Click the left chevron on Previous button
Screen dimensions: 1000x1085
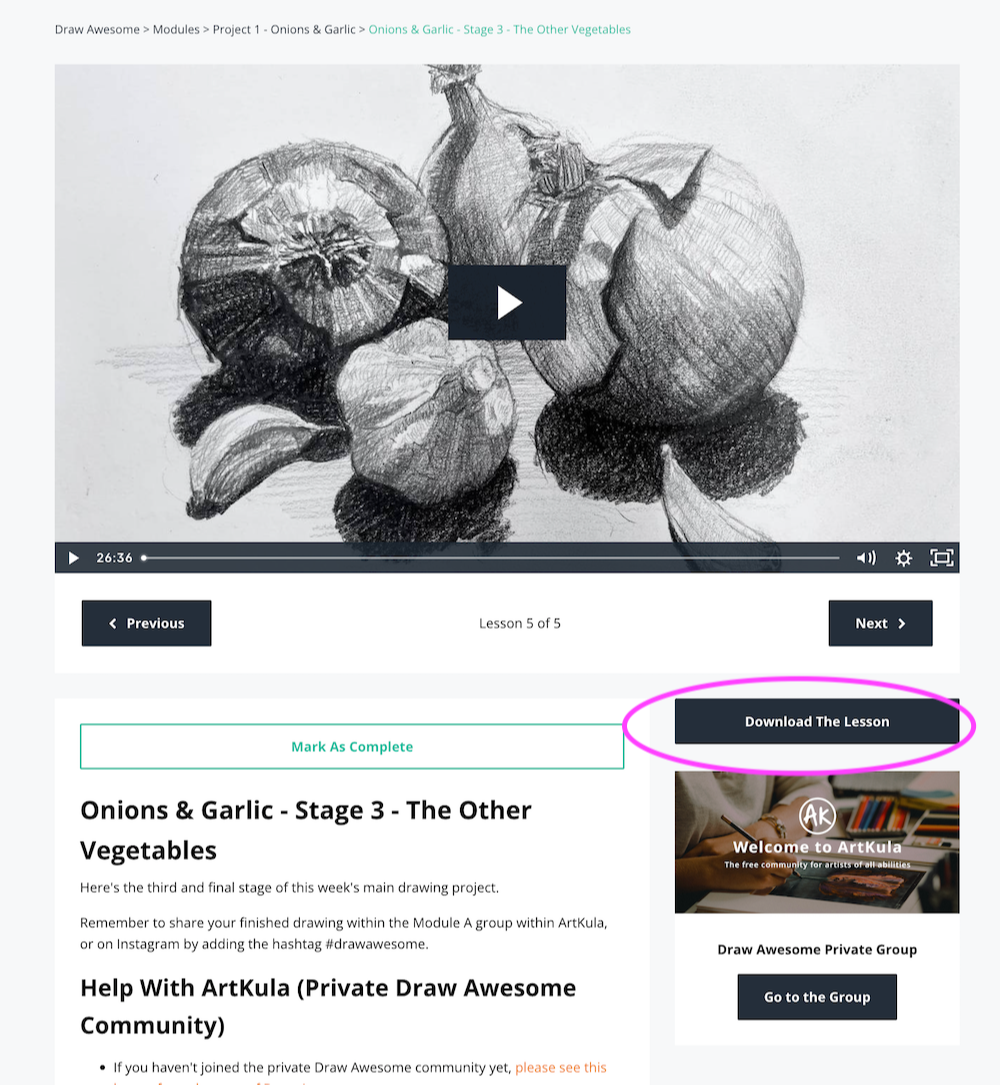click(113, 623)
